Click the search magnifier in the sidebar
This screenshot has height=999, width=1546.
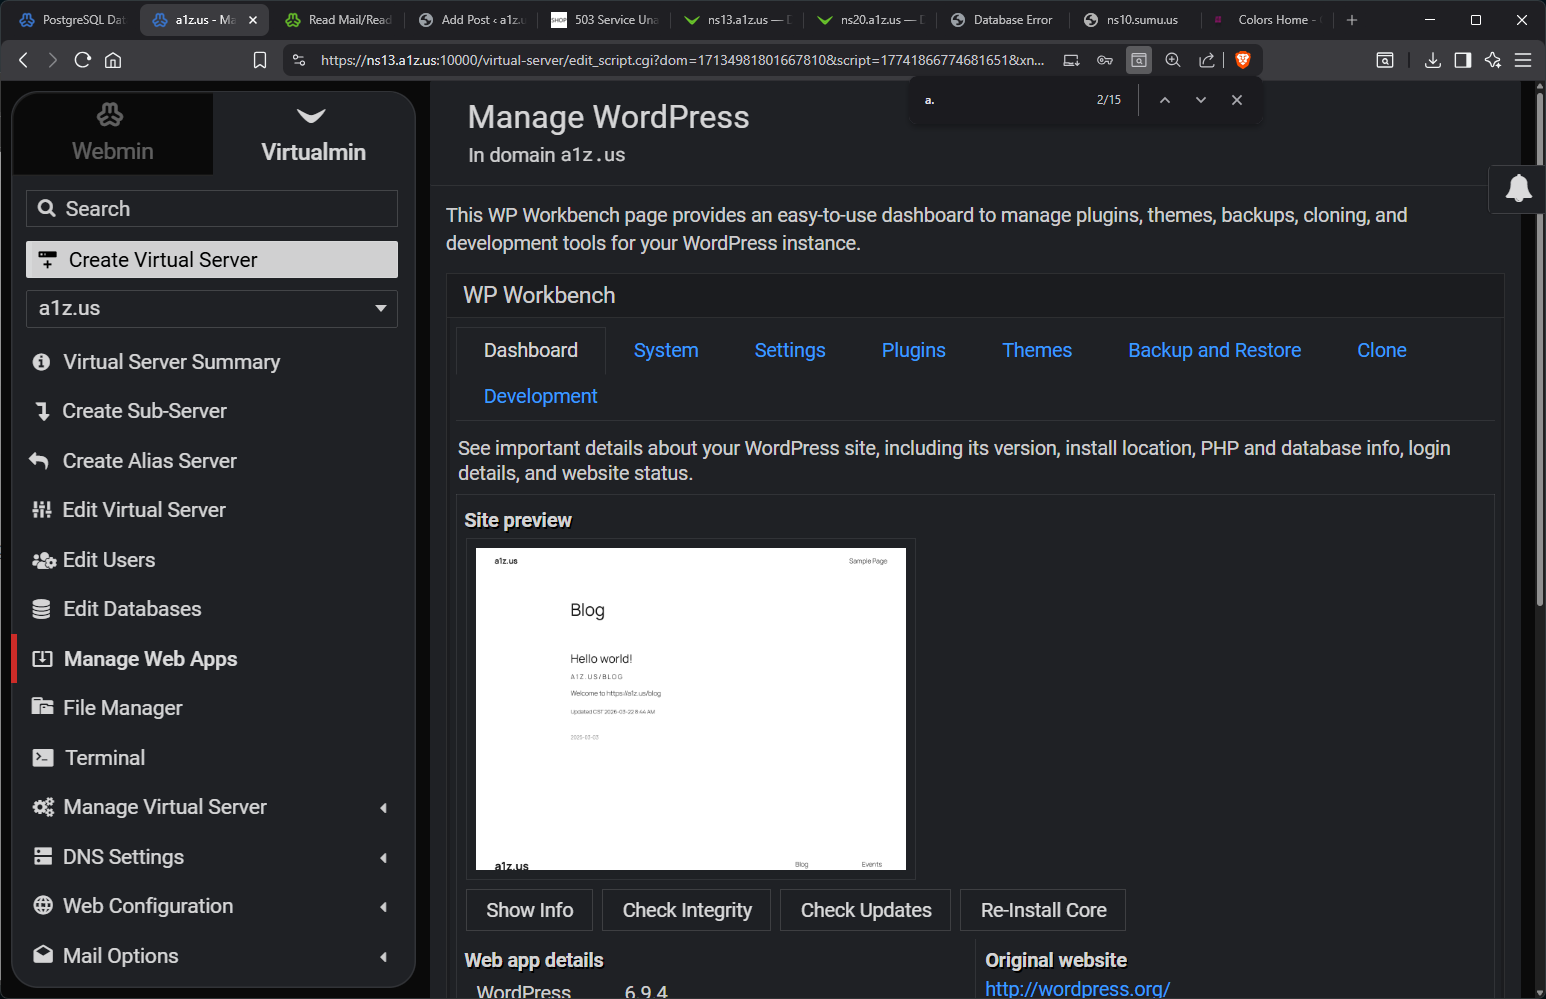tap(47, 208)
